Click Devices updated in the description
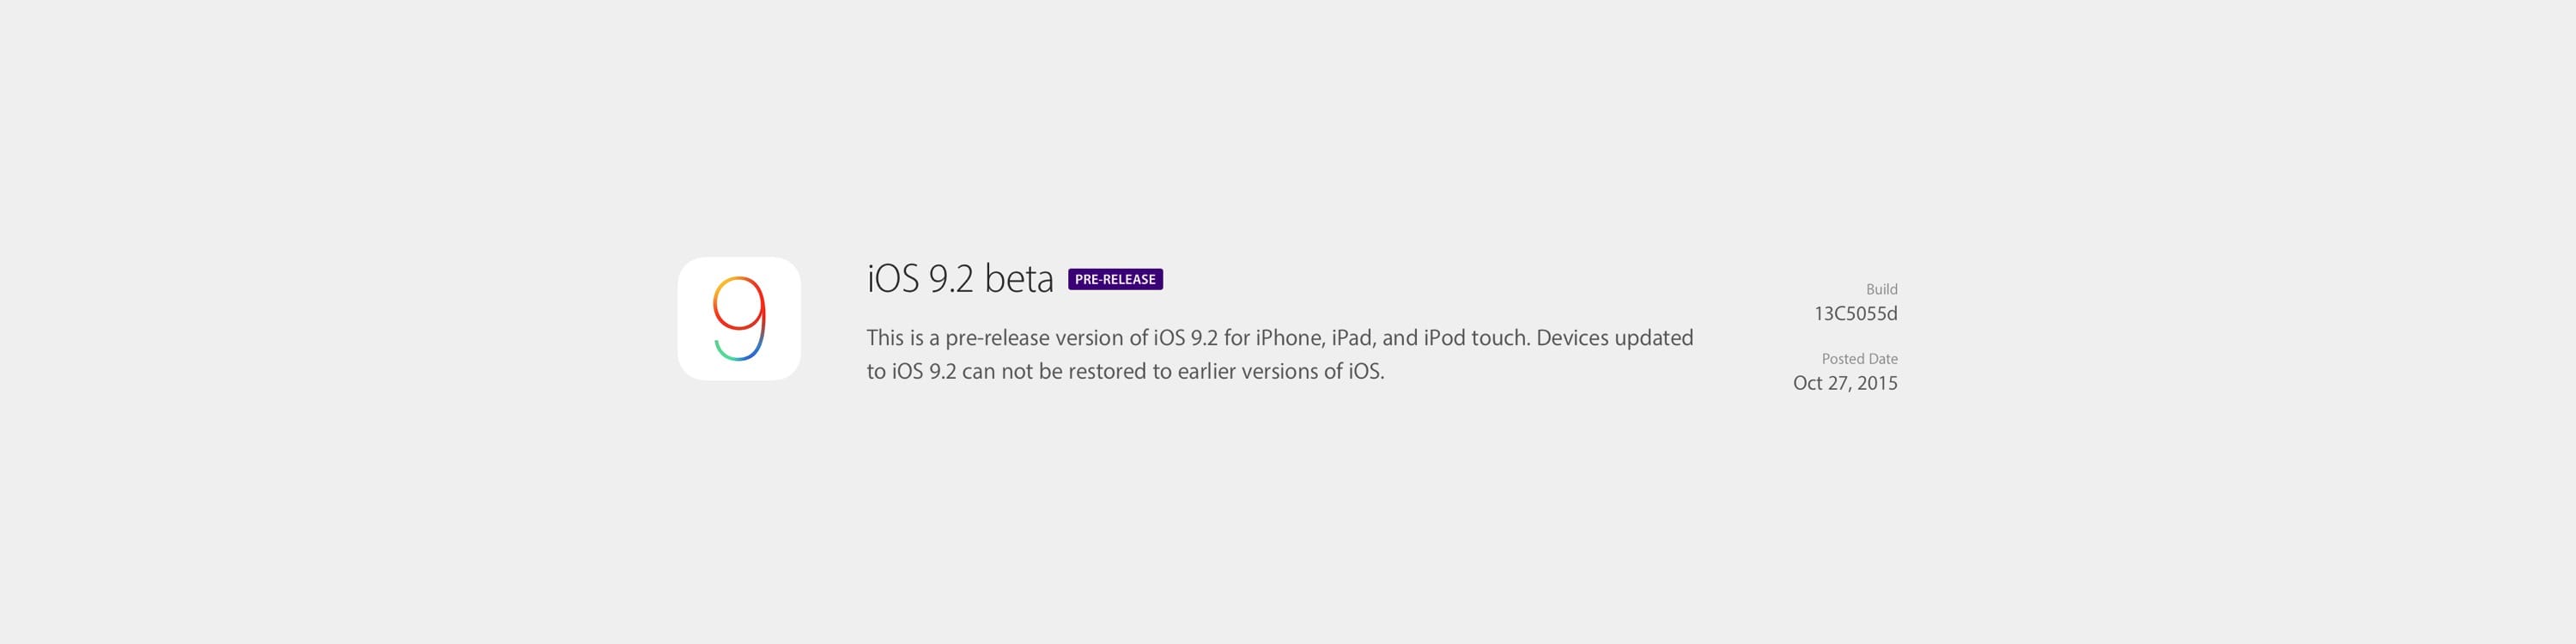This screenshot has height=644, width=2576. click(1615, 338)
